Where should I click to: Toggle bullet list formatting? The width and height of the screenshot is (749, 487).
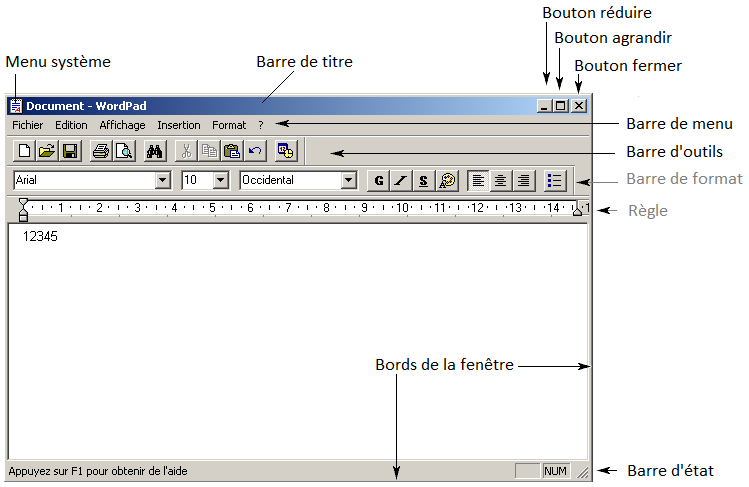pyautogui.click(x=555, y=180)
